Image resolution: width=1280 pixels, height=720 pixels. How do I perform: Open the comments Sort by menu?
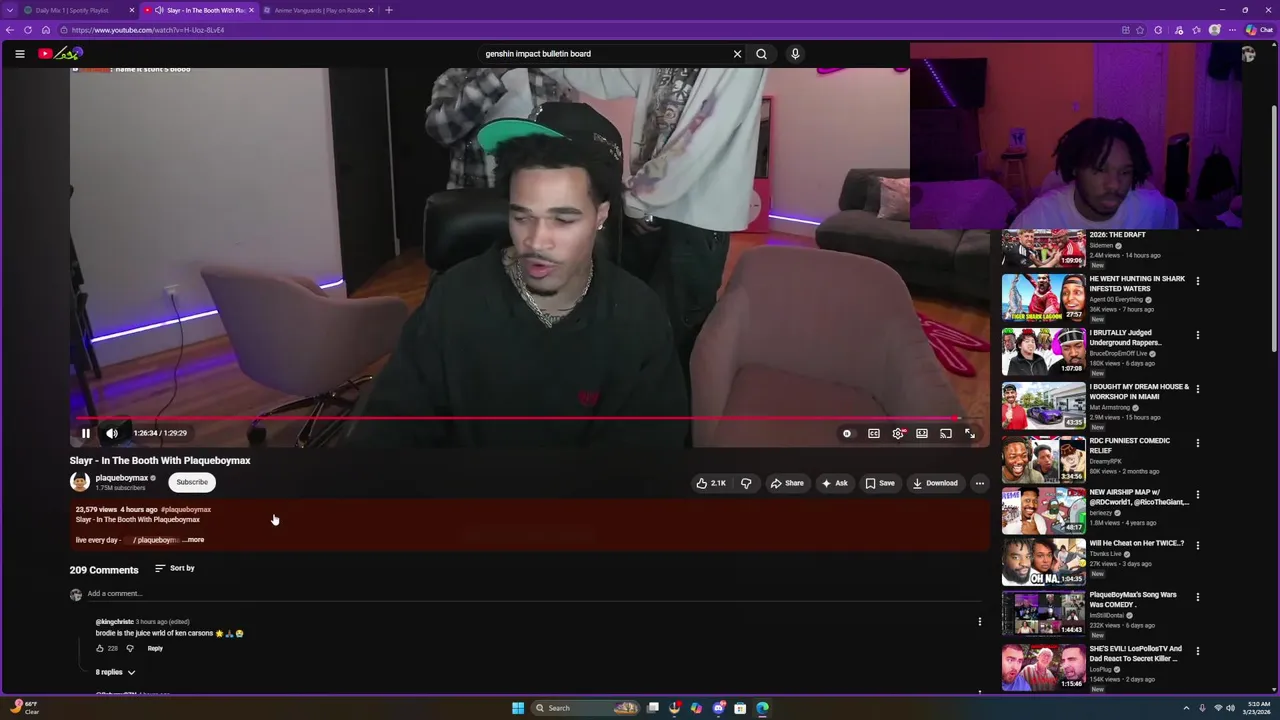tap(175, 568)
